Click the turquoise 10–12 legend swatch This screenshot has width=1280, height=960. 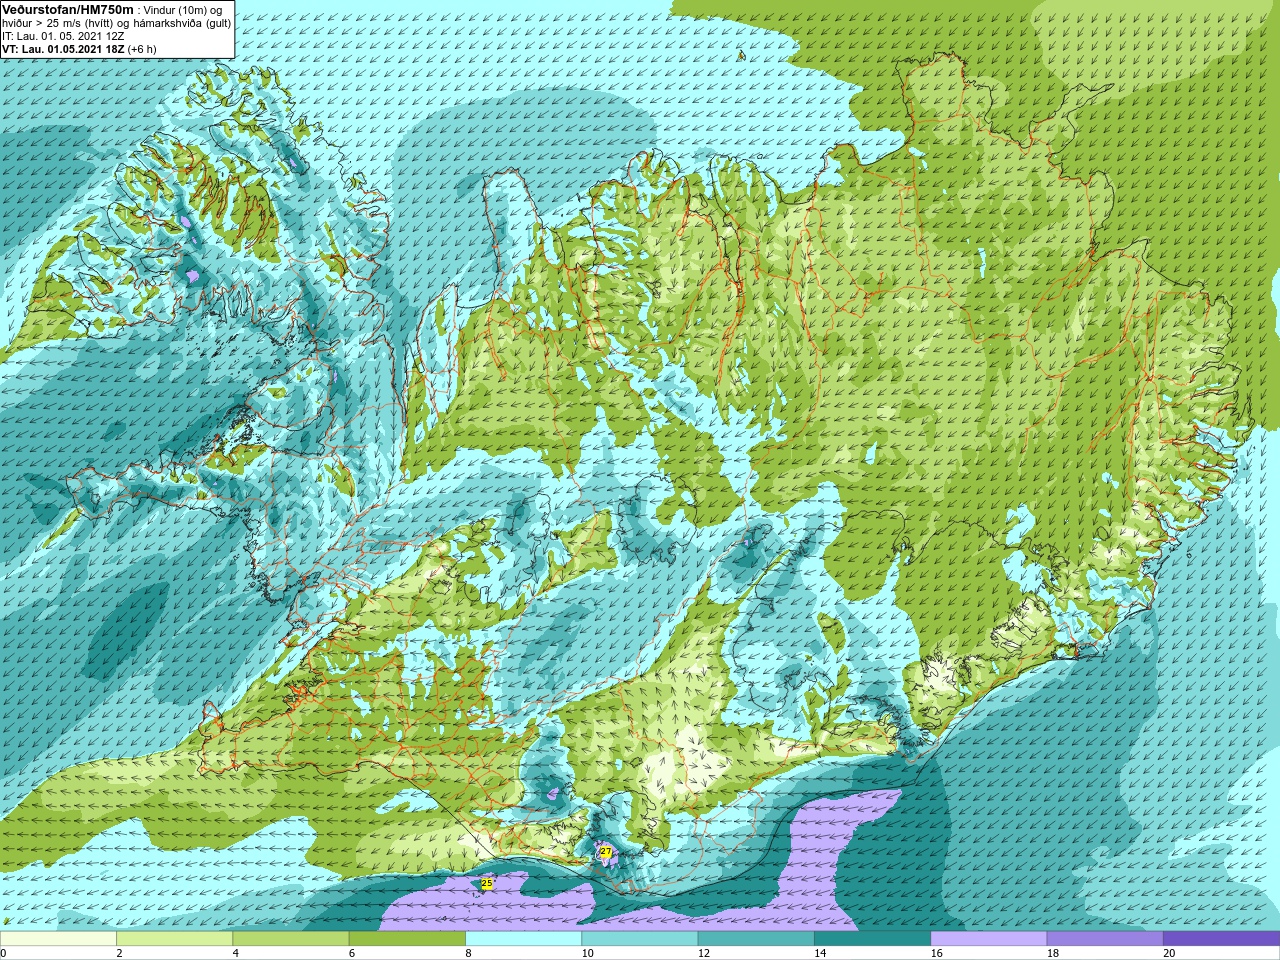pyautogui.click(x=639, y=939)
